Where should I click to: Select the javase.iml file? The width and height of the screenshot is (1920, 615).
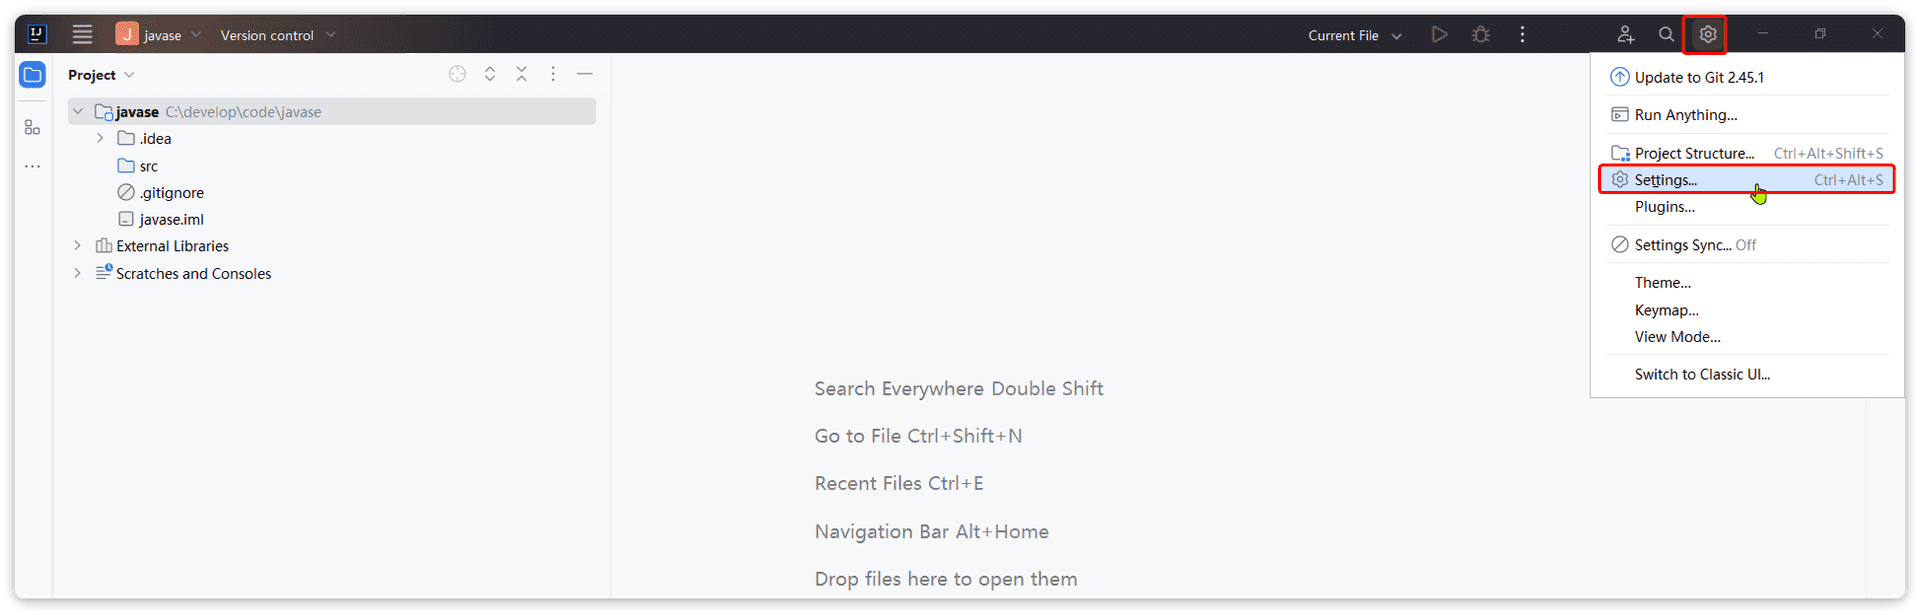(171, 219)
